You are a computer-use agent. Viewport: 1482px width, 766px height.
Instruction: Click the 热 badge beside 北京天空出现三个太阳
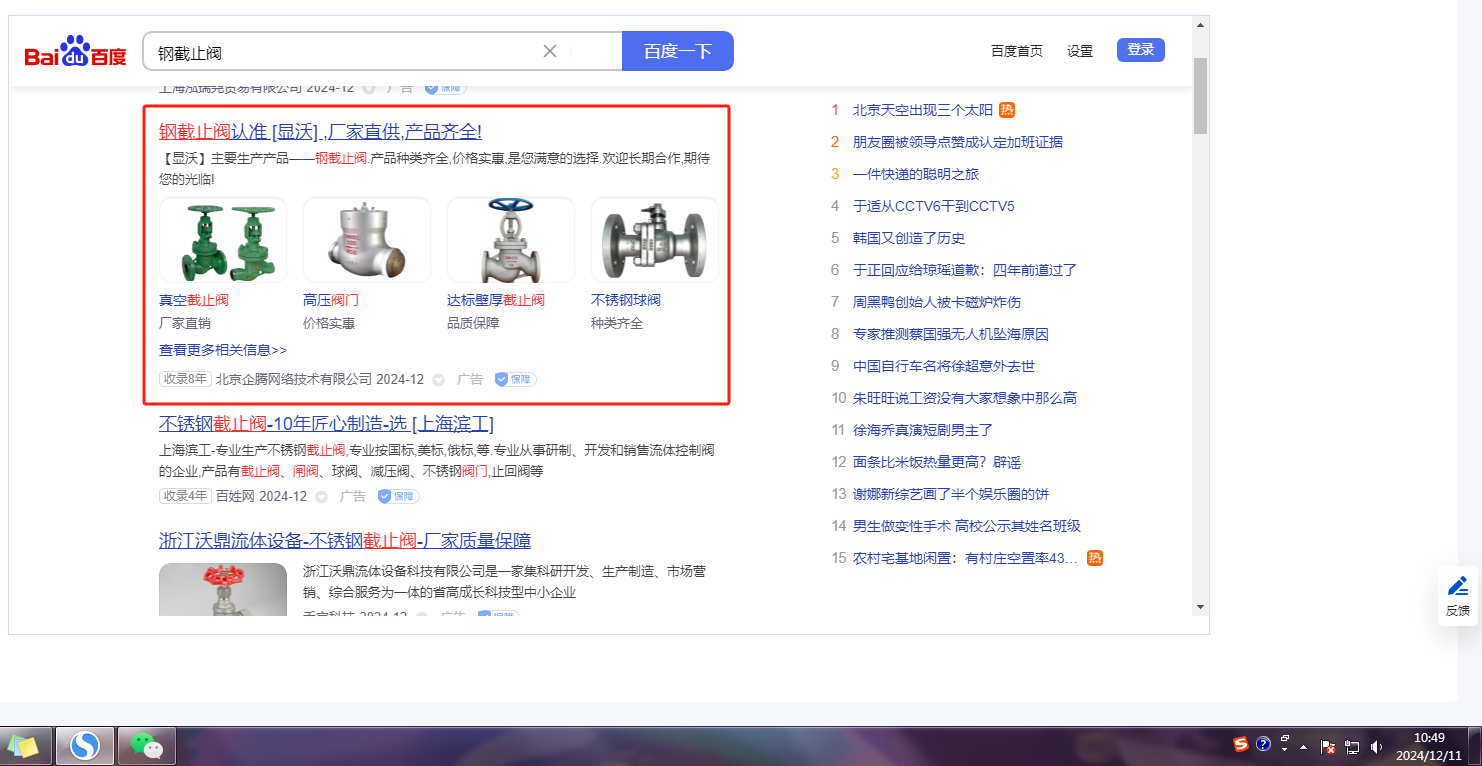pyautogui.click(x=1007, y=110)
